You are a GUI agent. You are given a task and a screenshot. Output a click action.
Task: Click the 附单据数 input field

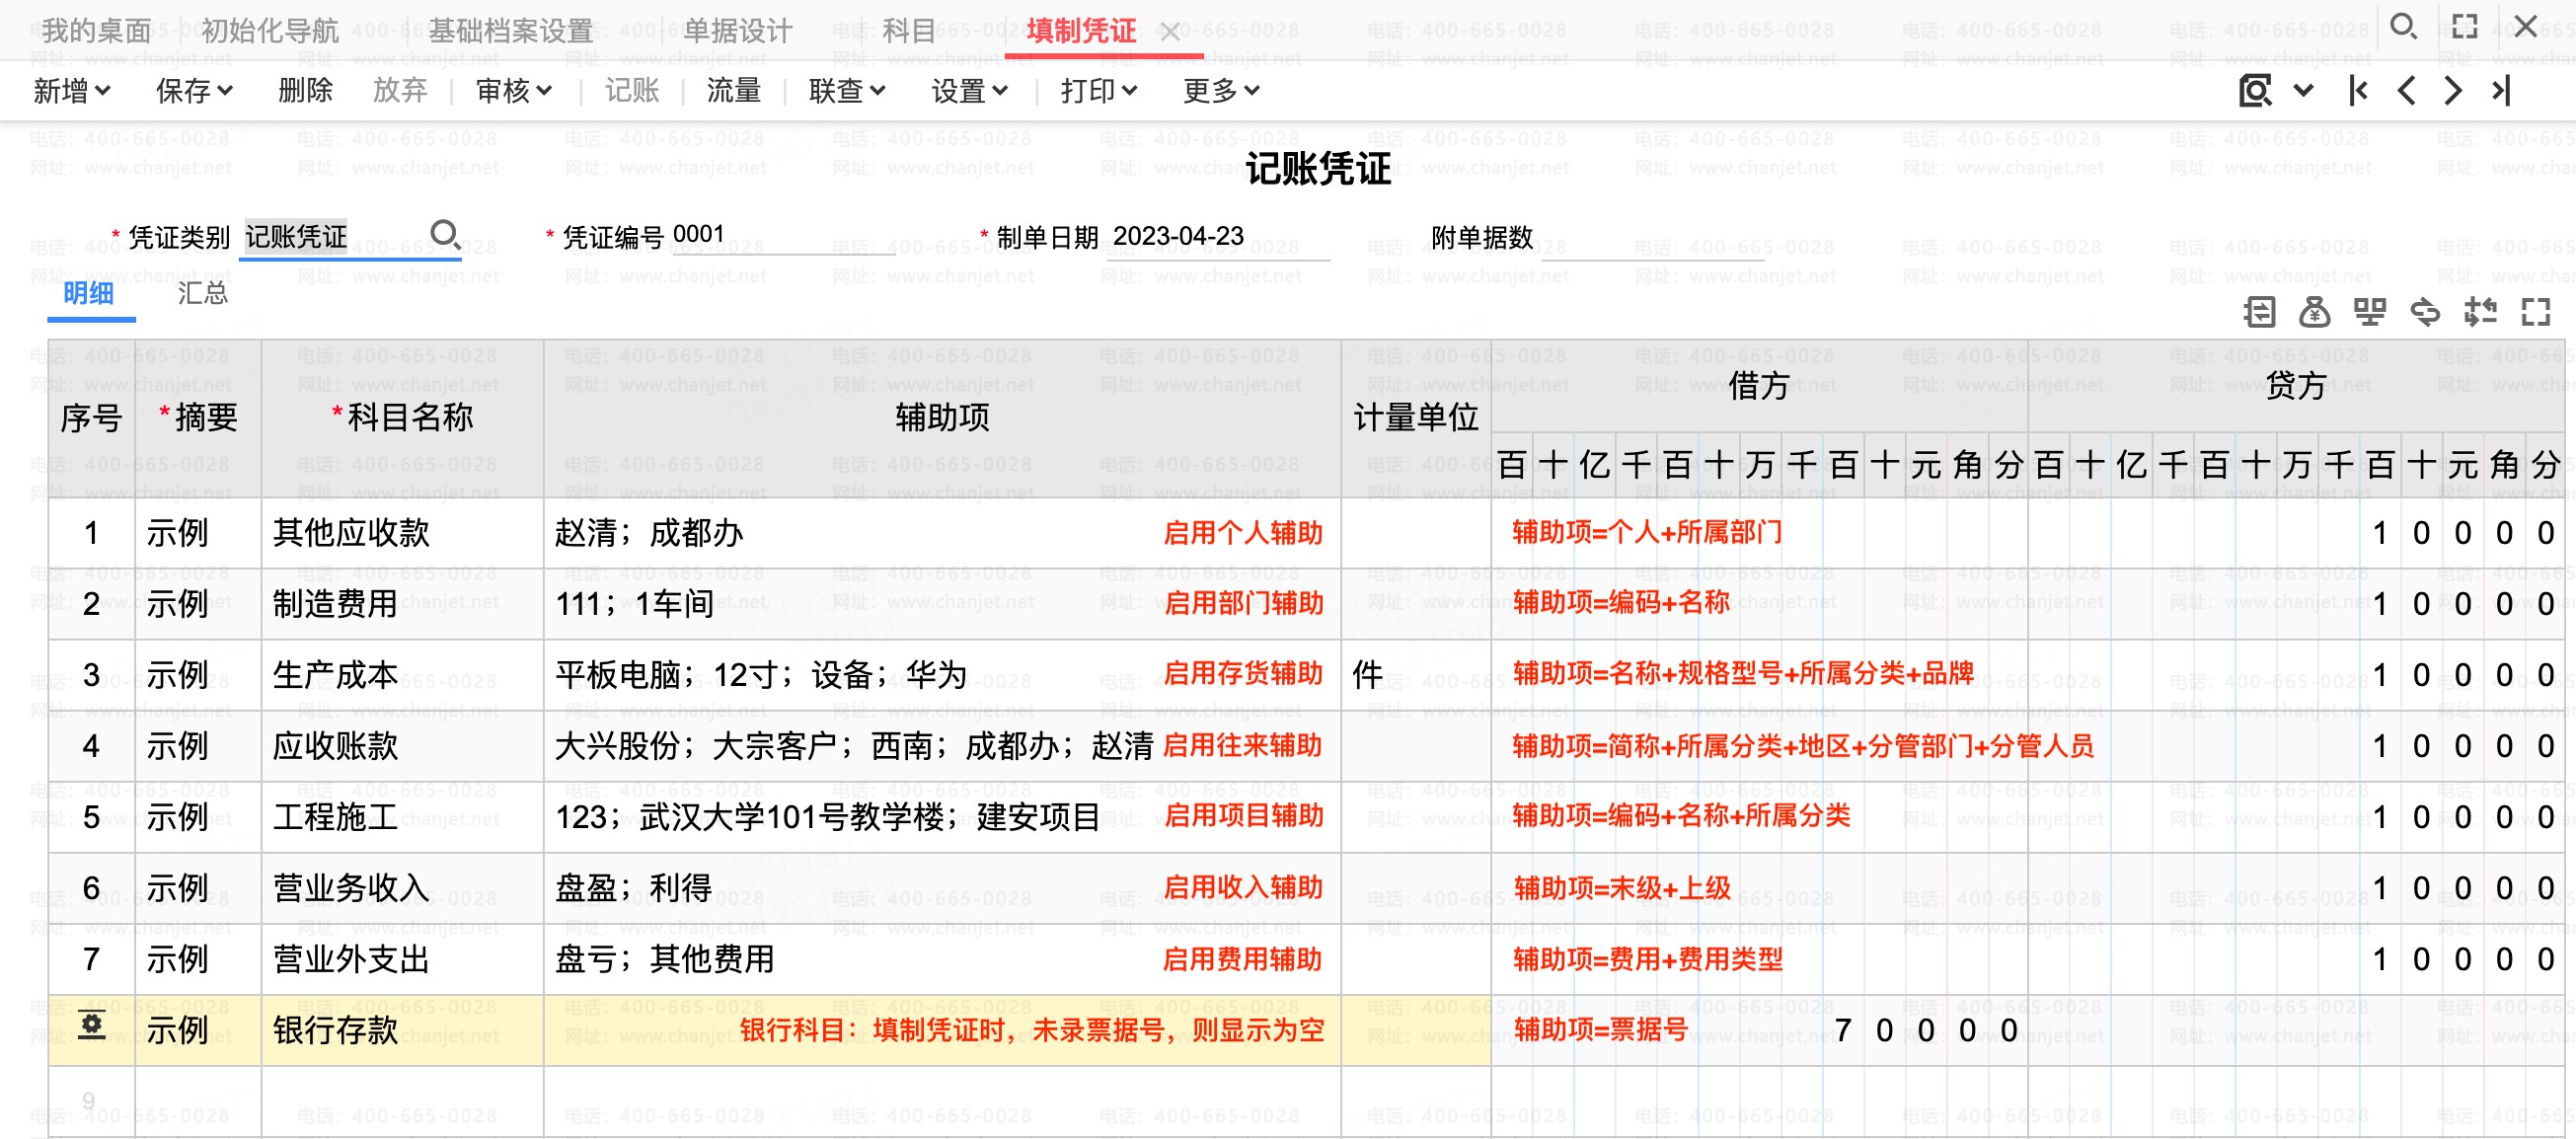click(1652, 237)
